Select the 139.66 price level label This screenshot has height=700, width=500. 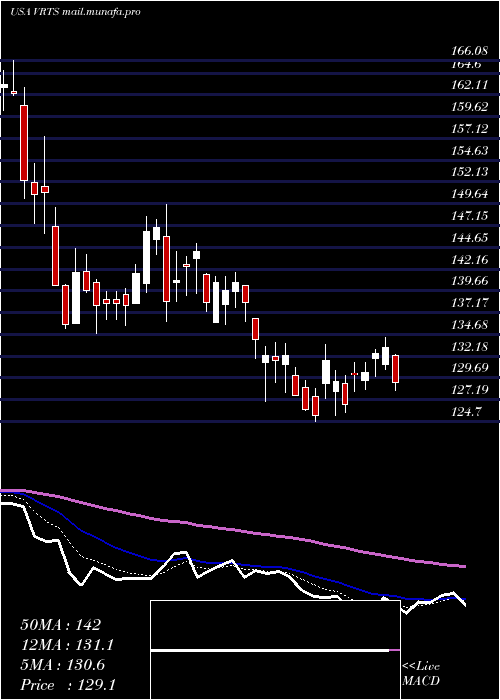[469, 281]
